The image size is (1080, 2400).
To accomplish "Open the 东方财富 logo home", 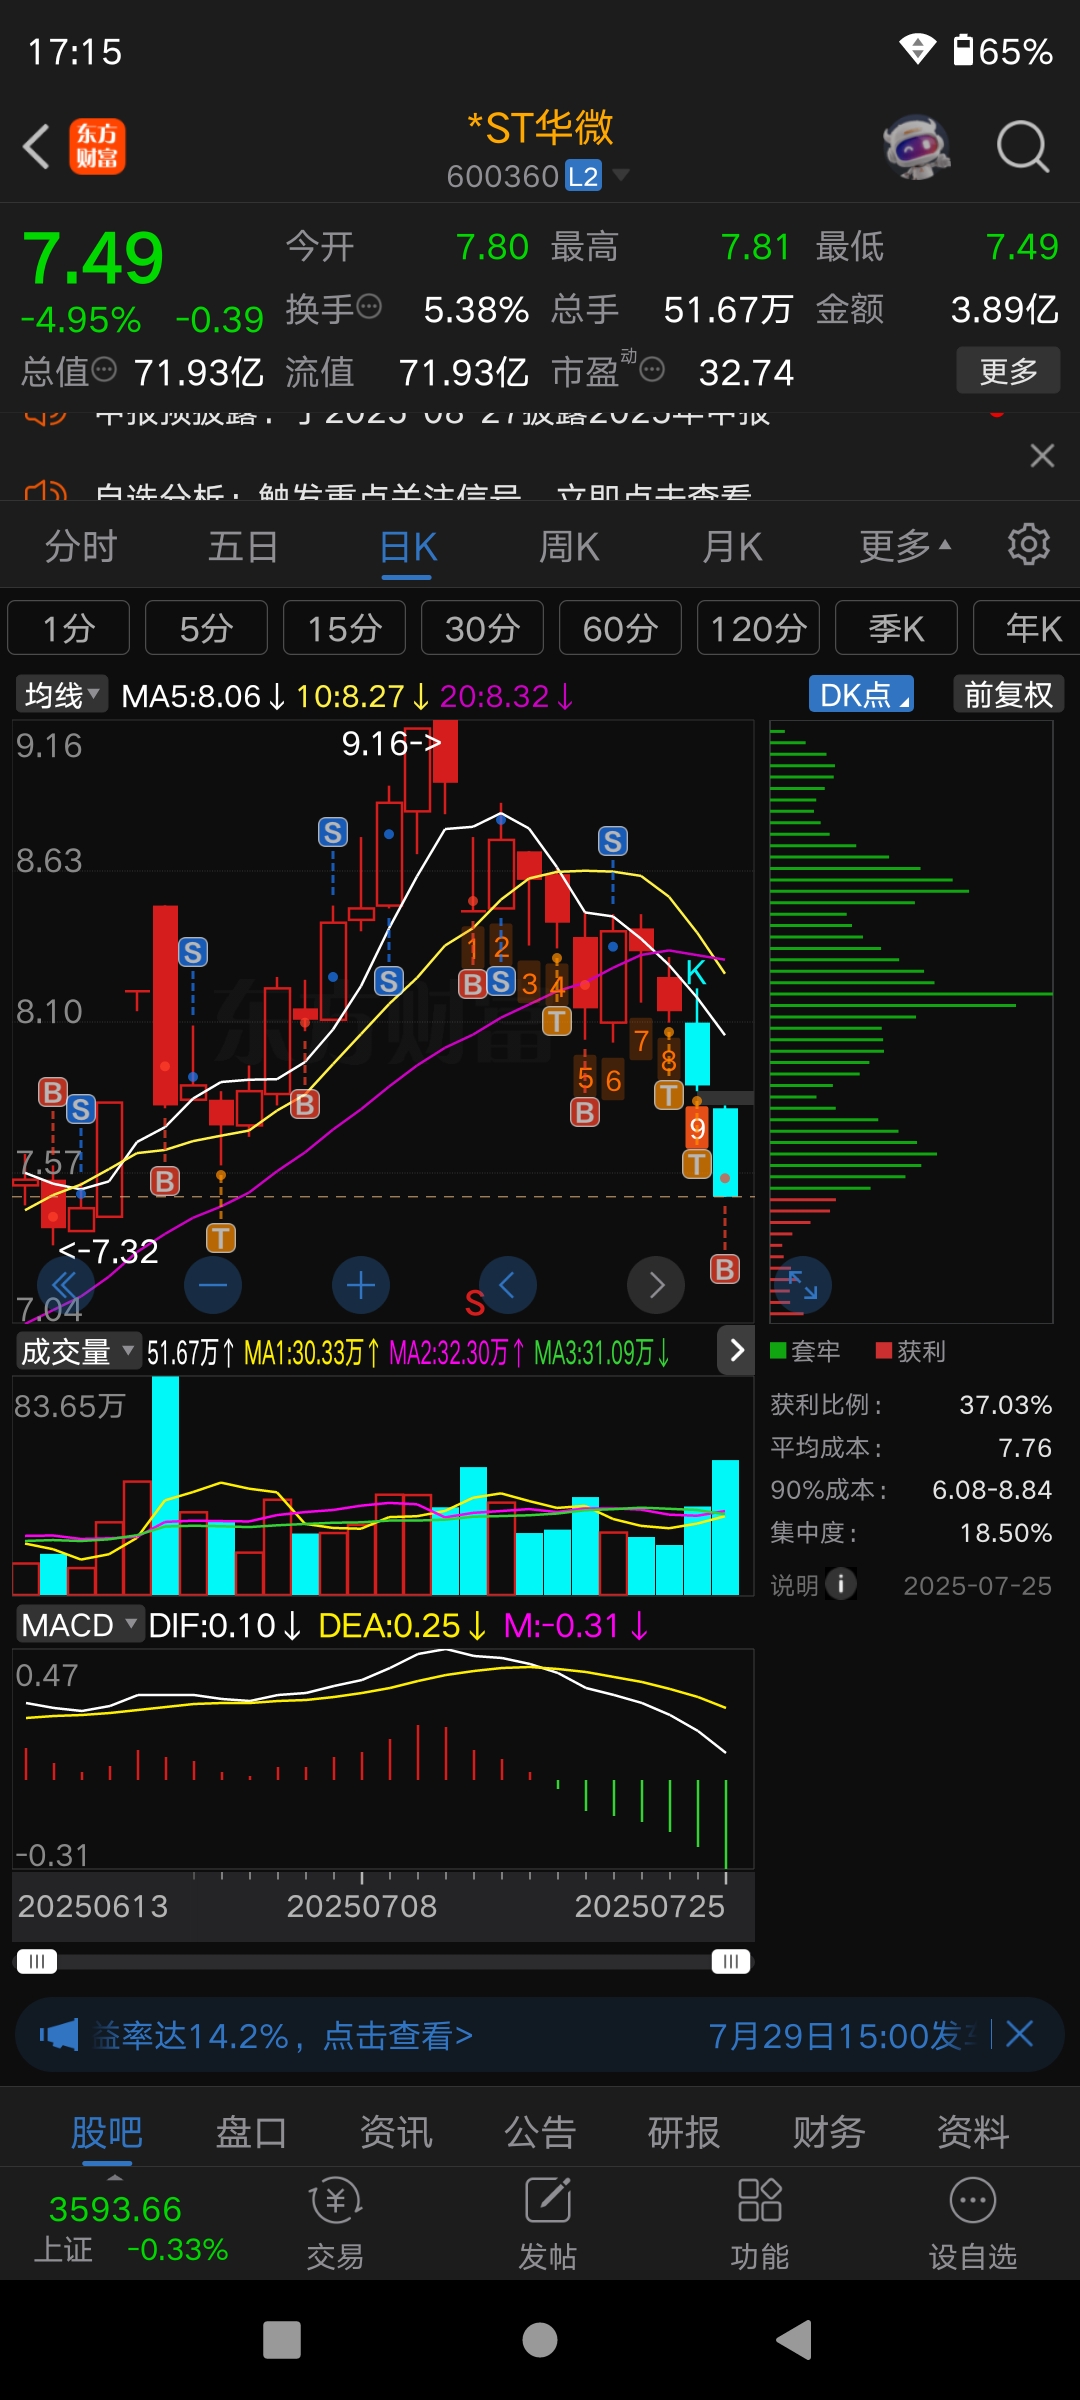I will (97, 147).
